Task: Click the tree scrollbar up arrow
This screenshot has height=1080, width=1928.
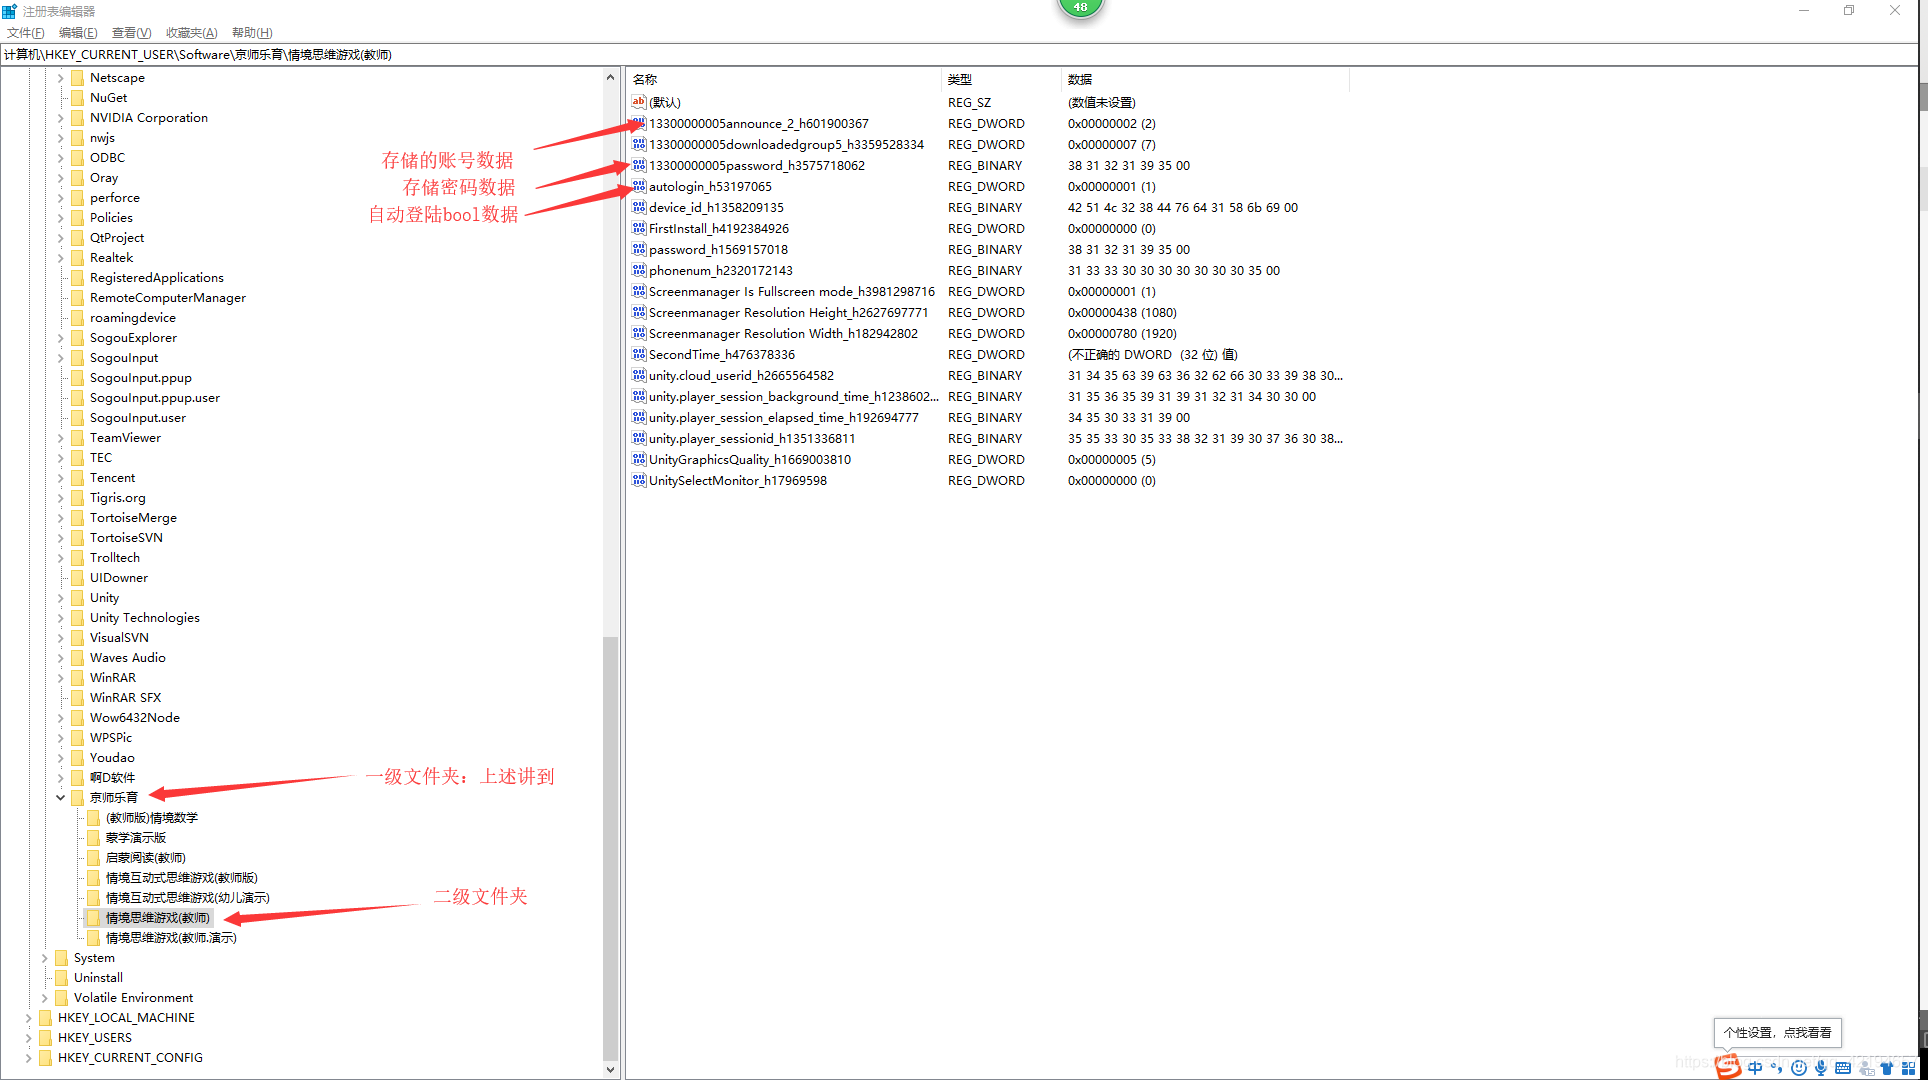Action: click(611, 77)
